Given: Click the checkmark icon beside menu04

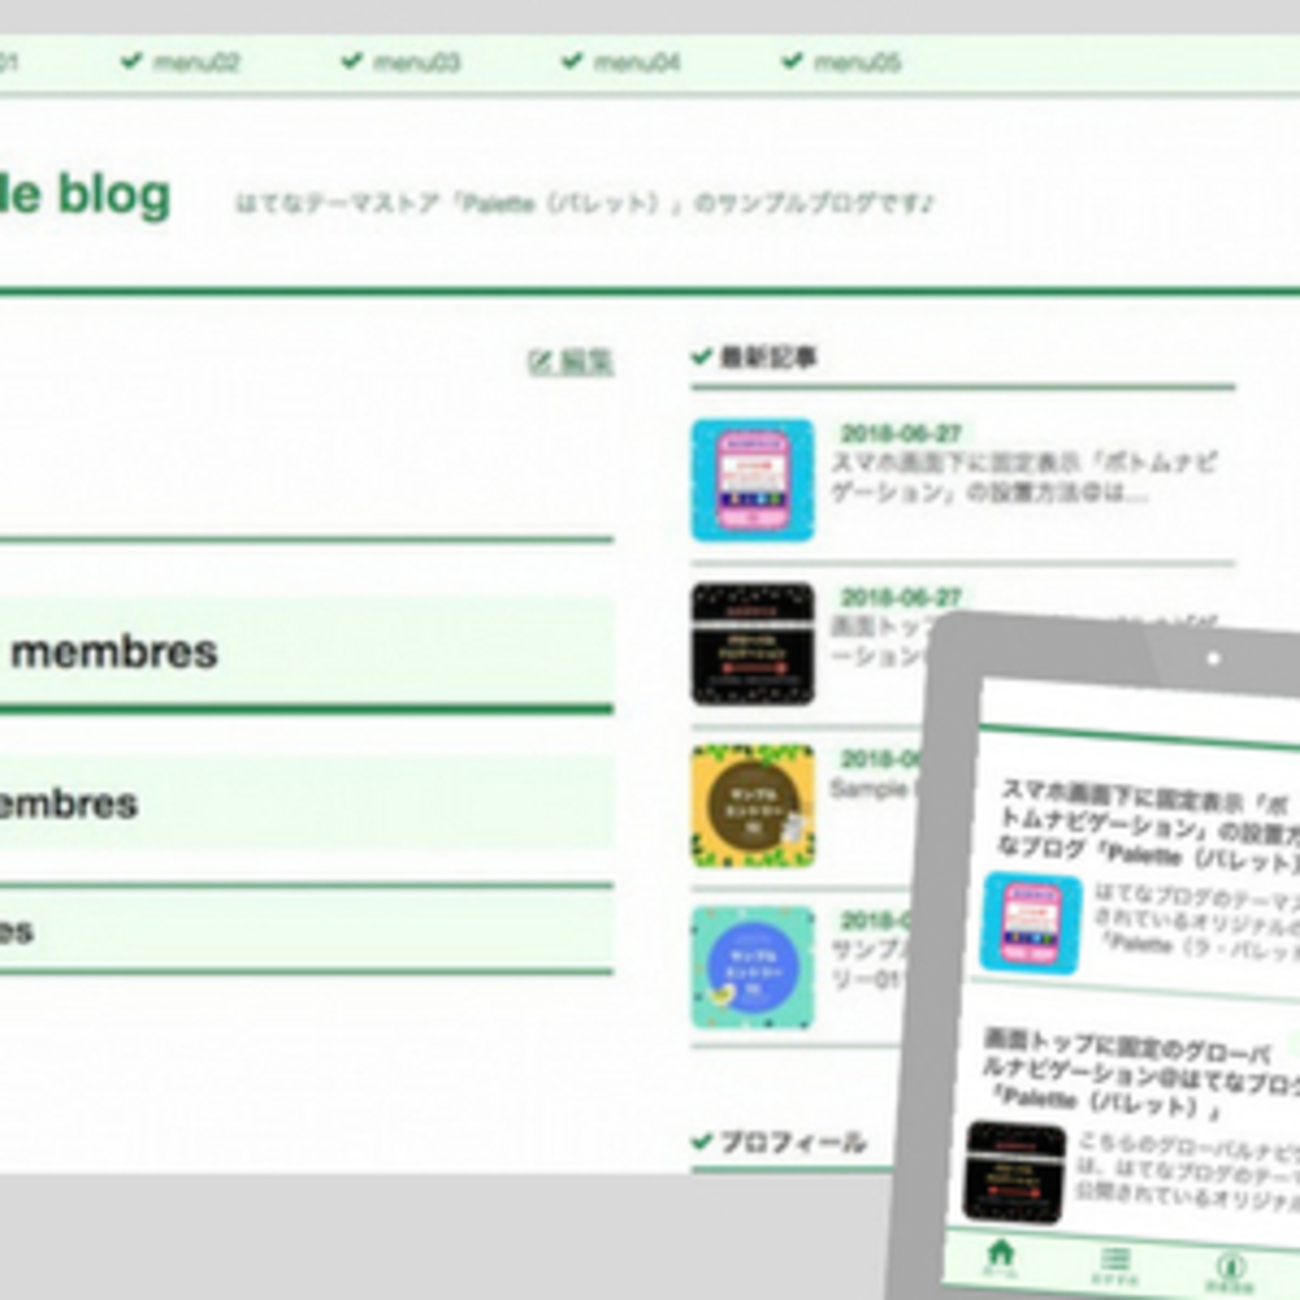Looking at the screenshot, I should pos(571,61).
